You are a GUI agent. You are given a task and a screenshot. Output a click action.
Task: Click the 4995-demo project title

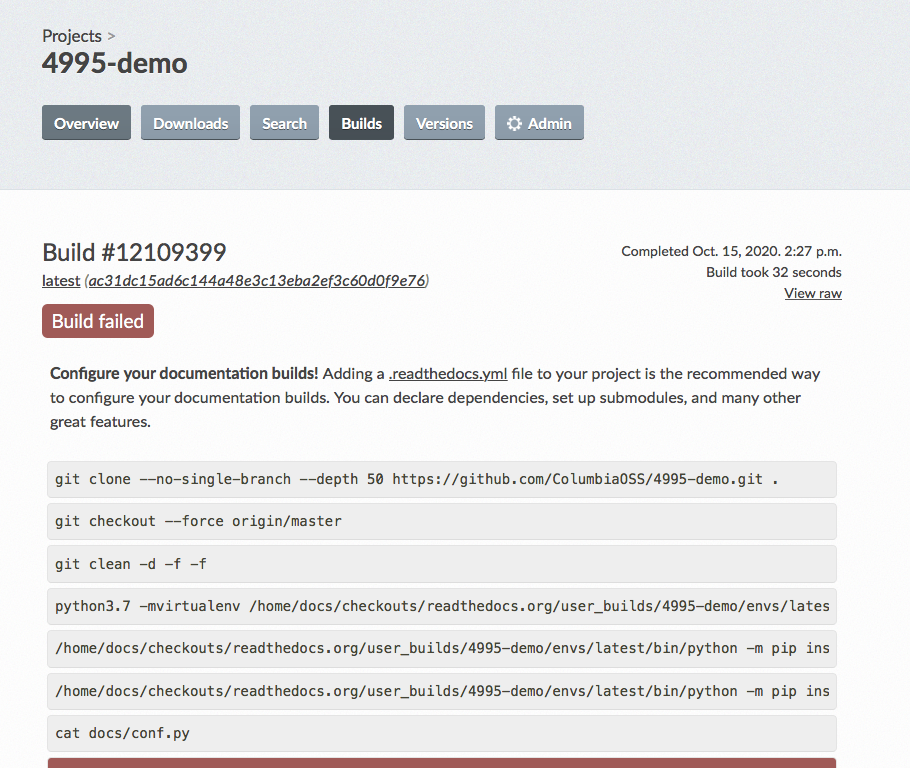pos(115,63)
